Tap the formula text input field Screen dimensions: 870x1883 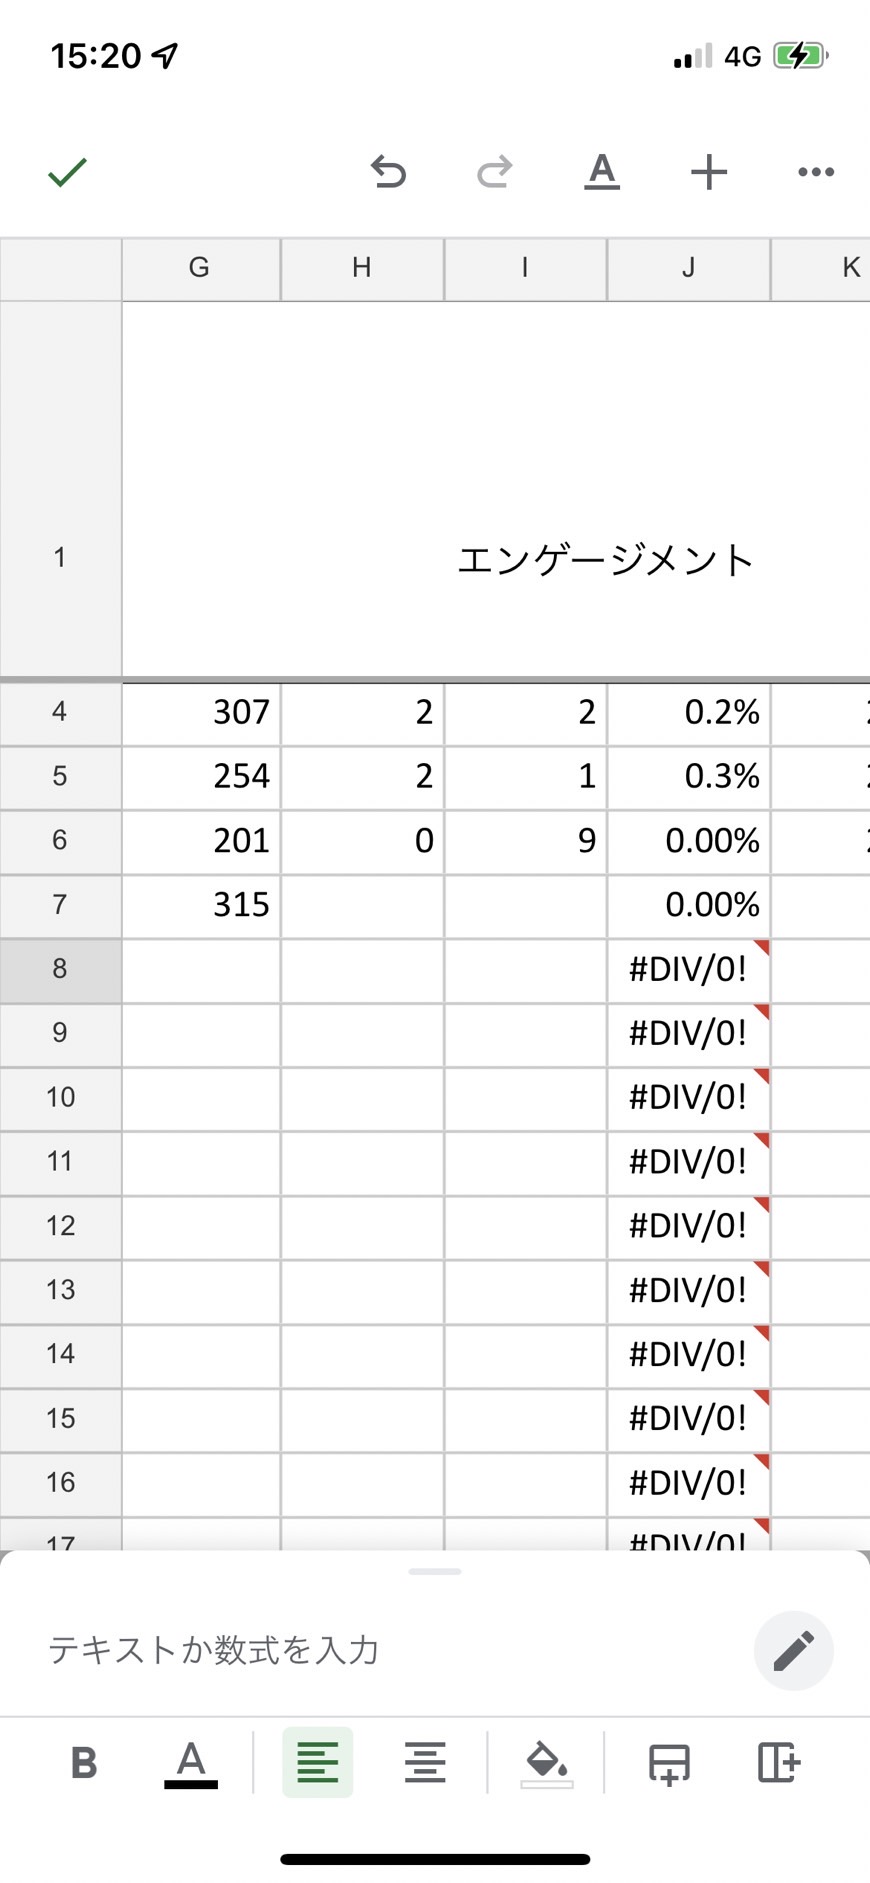click(x=390, y=1650)
